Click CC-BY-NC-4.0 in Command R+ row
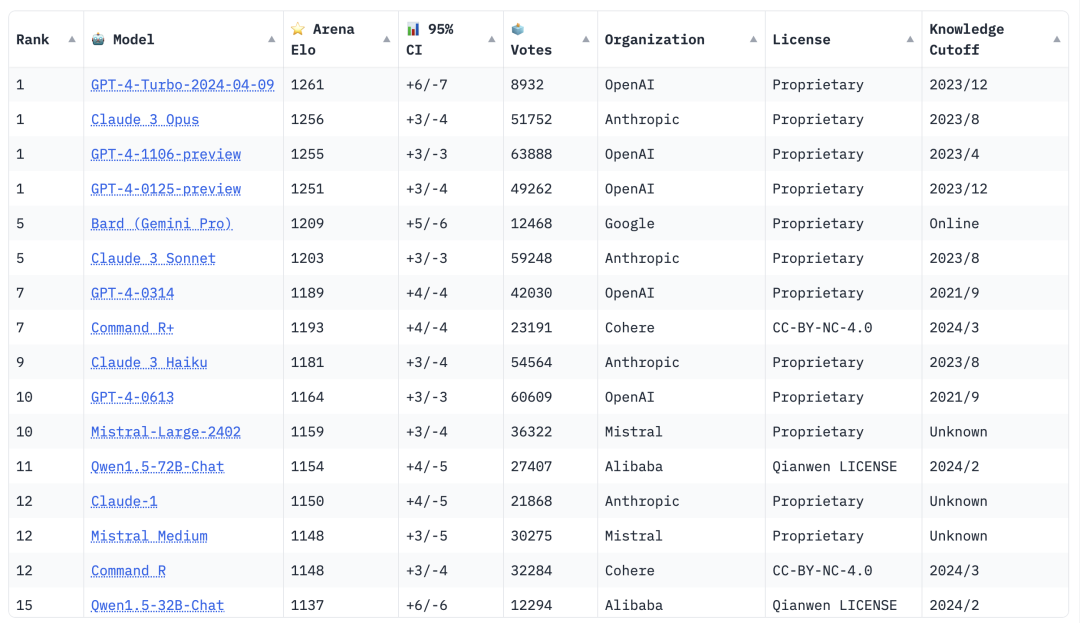This screenshot has width=1080, height=623. (x=822, y=328)
